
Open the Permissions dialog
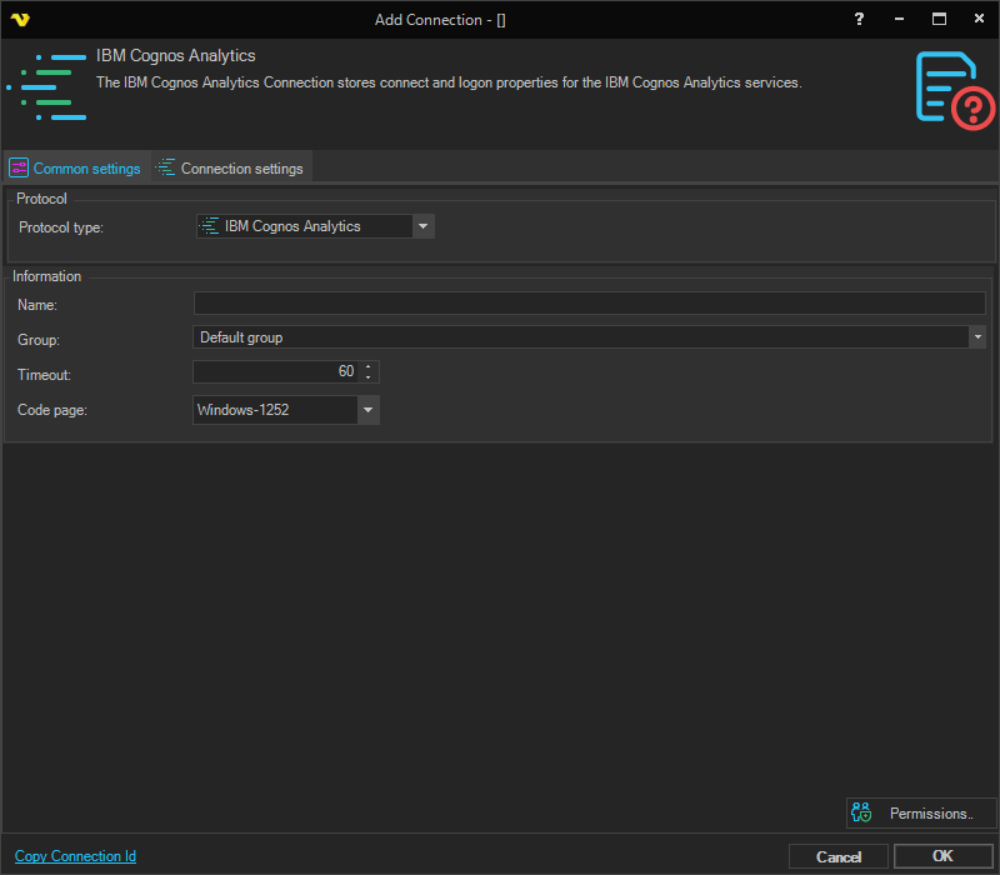coord(920,813)
